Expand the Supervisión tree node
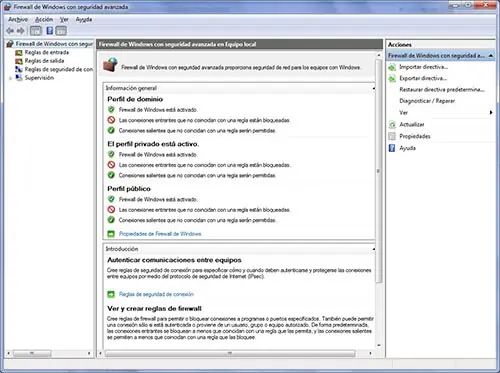 (x=10, y=78)
